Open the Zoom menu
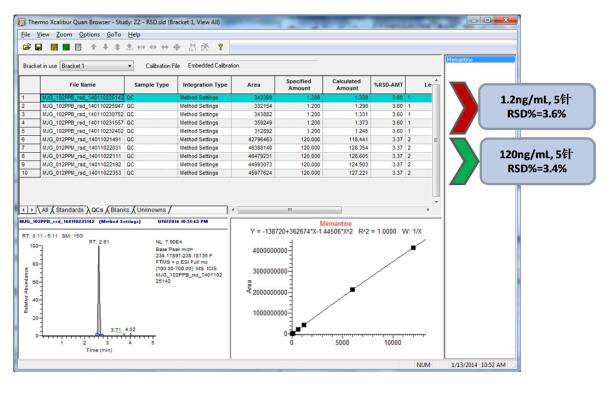 [64, 35]
